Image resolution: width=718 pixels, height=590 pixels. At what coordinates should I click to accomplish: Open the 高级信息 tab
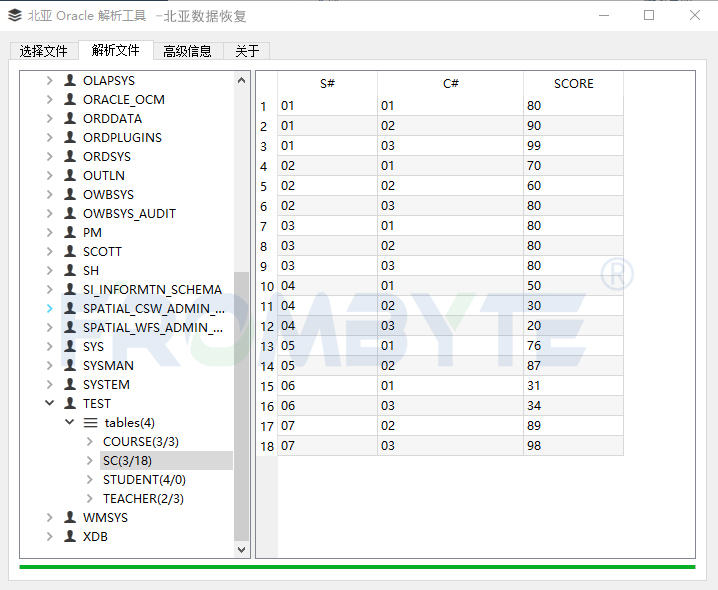click(187, 51)
